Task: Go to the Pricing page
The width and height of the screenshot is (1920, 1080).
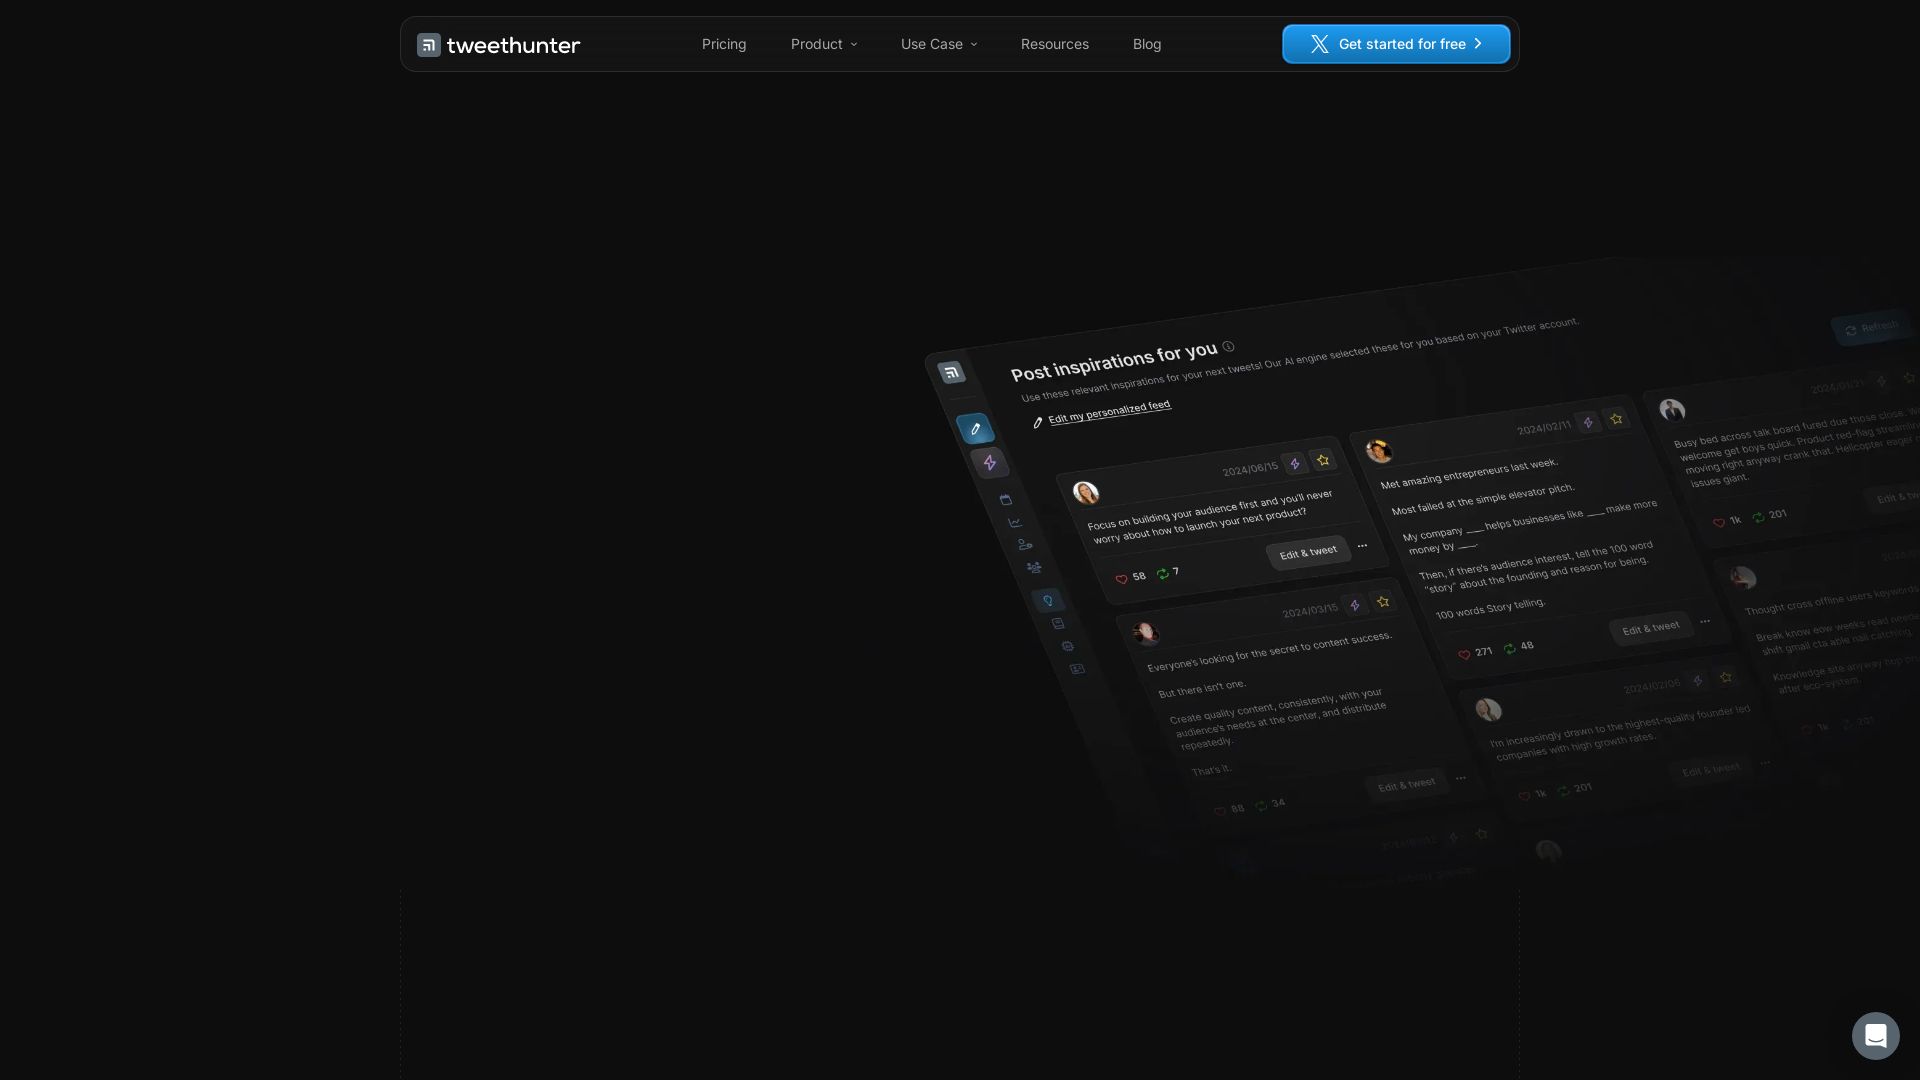Action: (724, 44)
